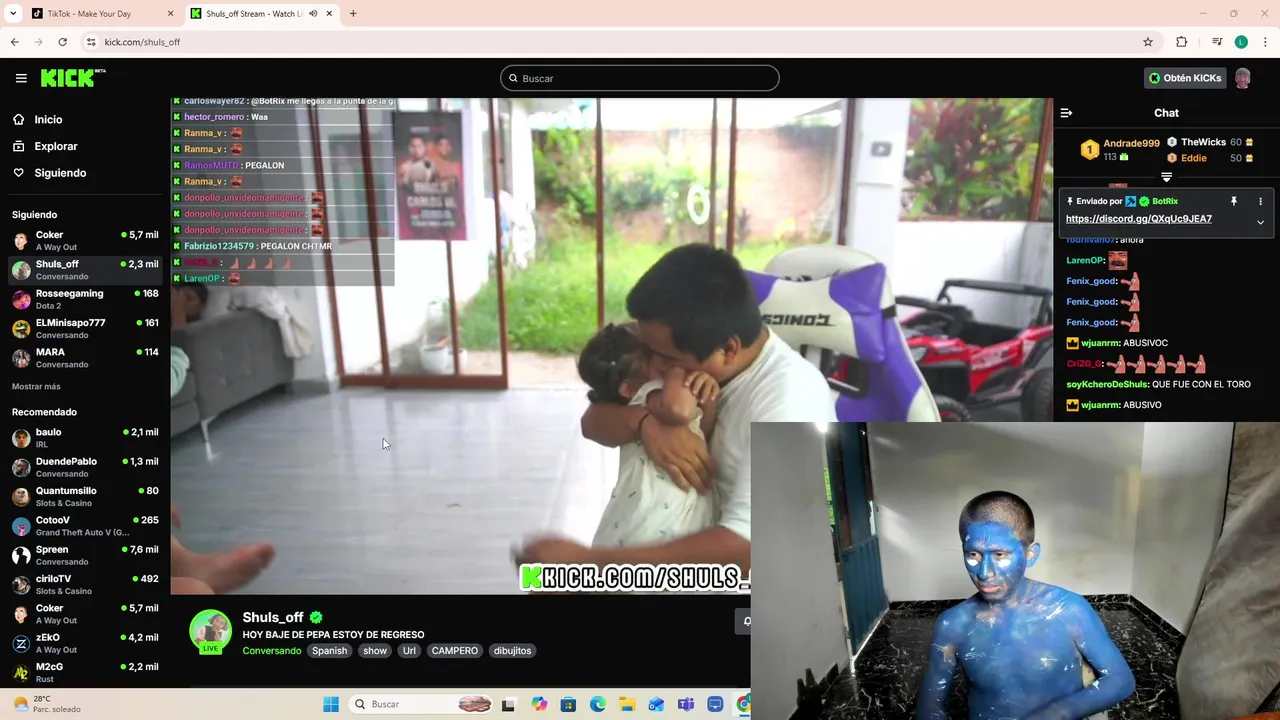Click BotRix name in pinned message
The image size is (1280, 720).
point(1165,201)
